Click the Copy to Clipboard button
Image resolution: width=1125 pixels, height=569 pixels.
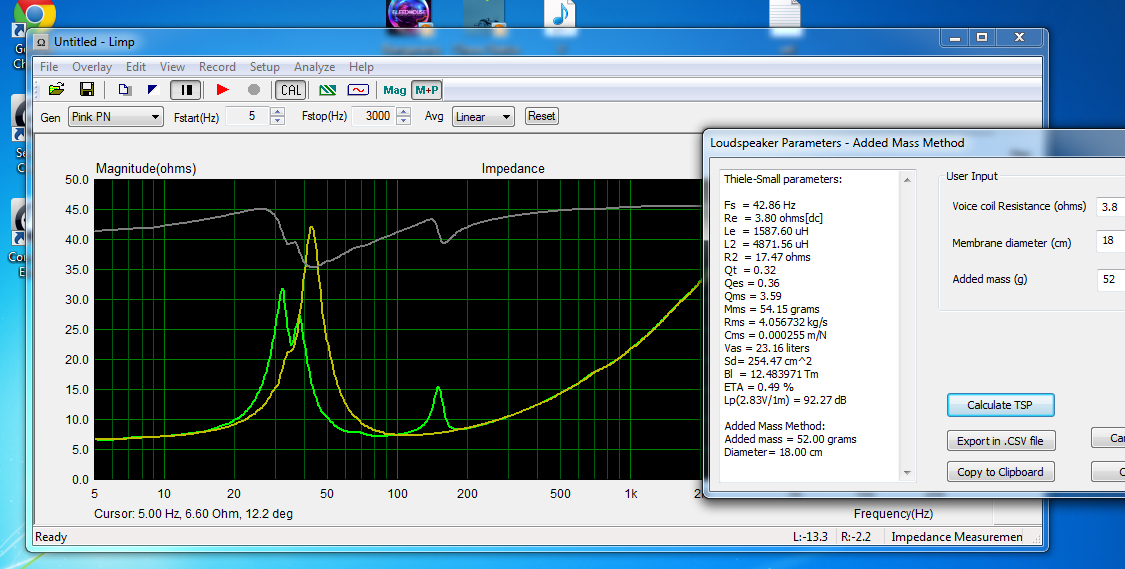pyautogui.click(x=1000, y=471)
